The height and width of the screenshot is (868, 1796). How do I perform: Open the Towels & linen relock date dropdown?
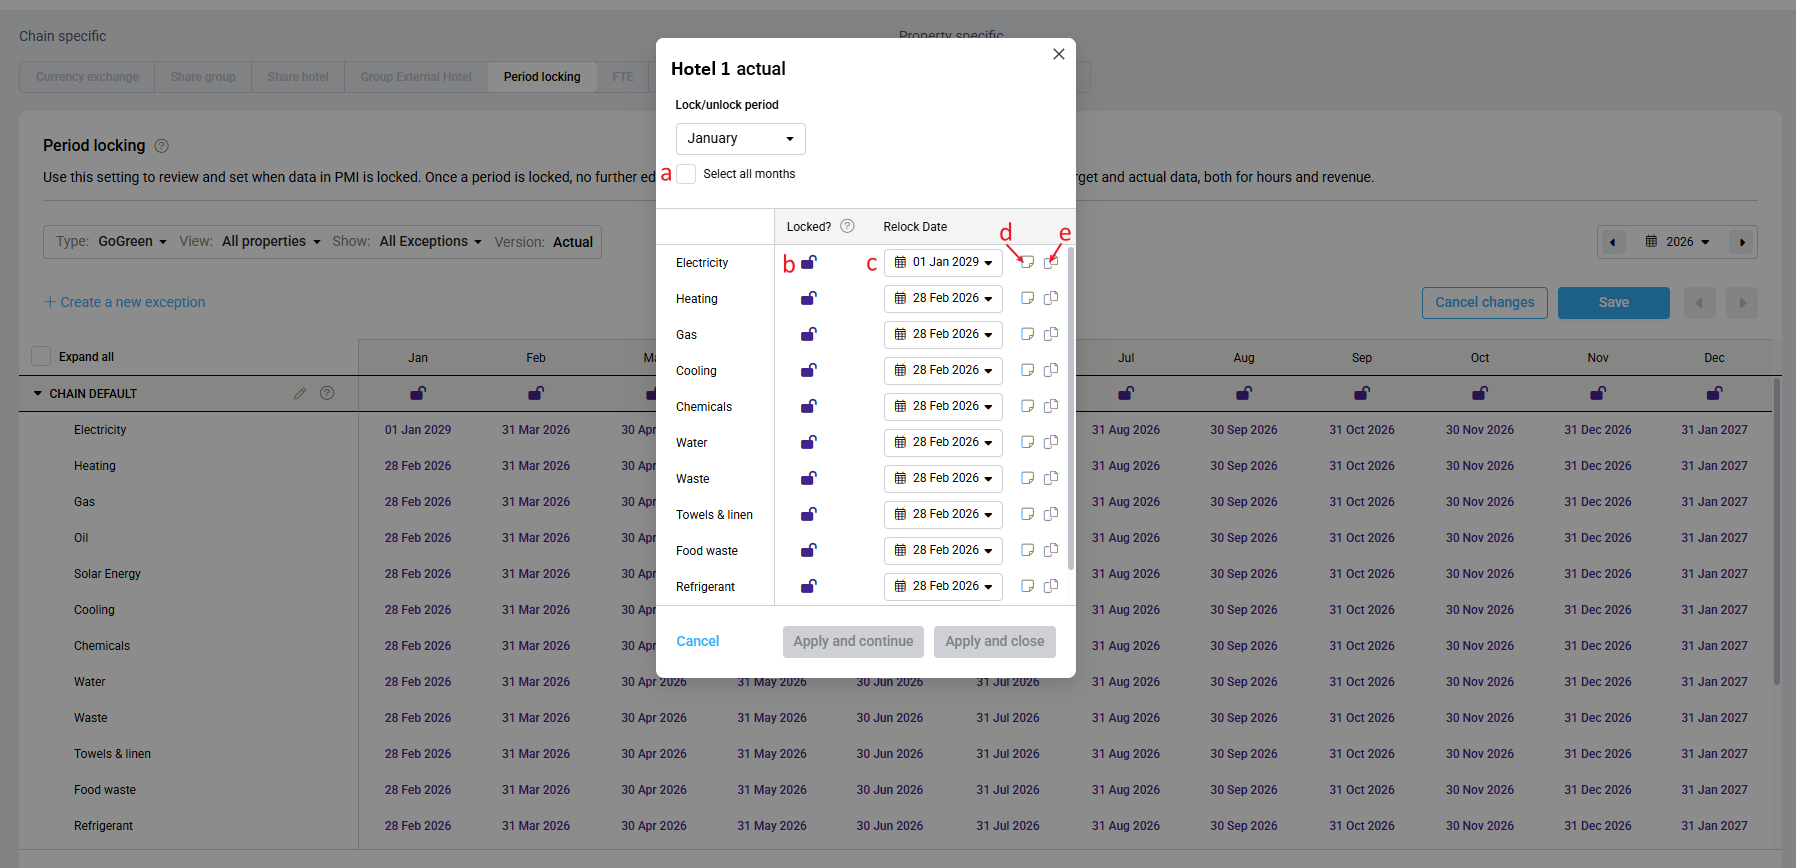[942, 514]
